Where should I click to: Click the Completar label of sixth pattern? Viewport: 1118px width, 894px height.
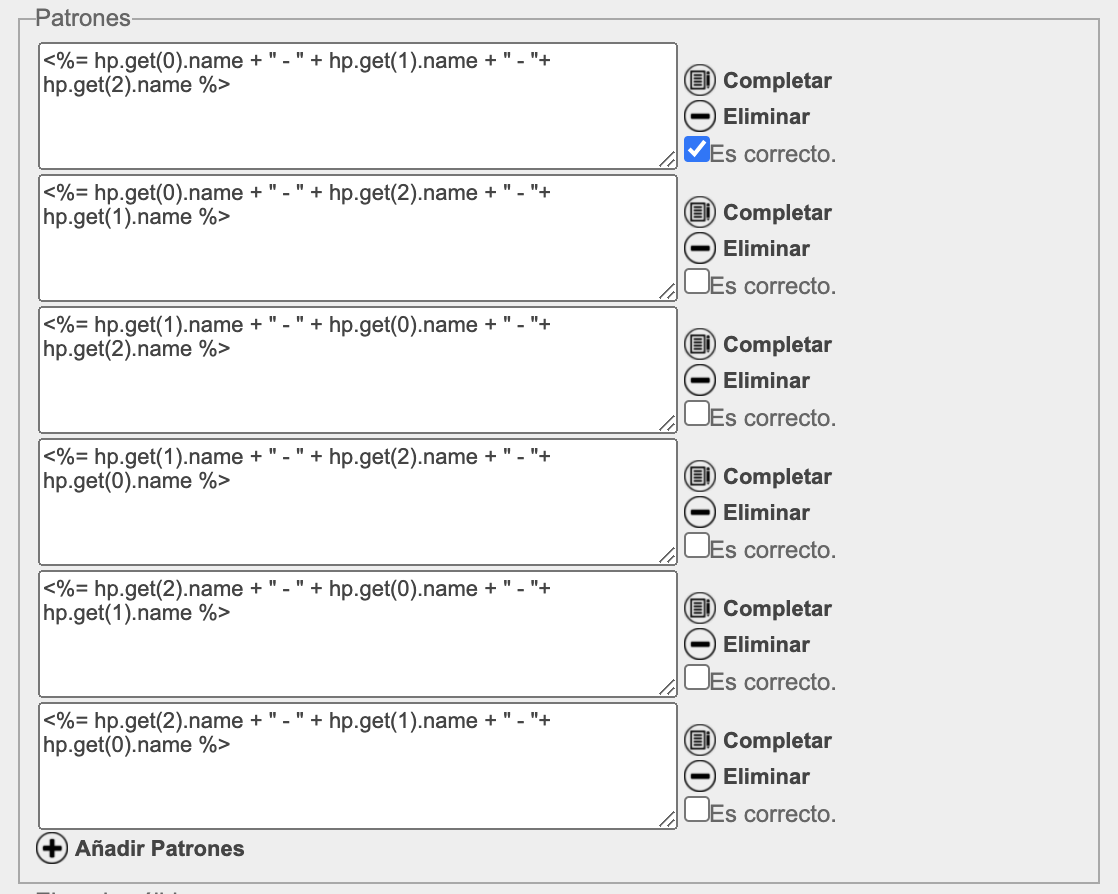tap(777, 740)
